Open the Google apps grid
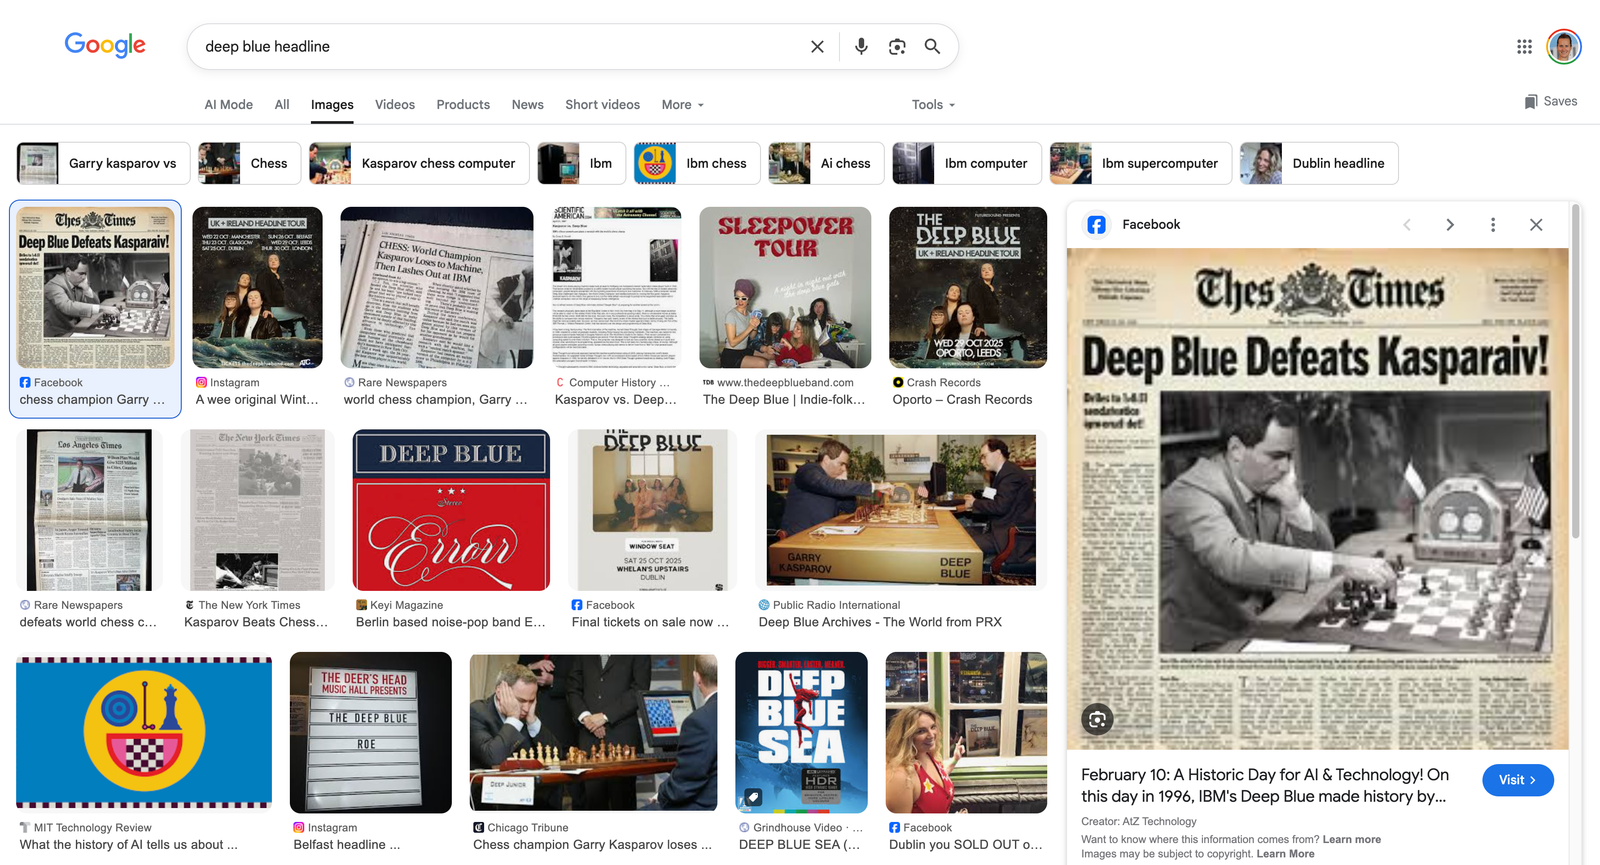Screen dimensions: 1600x865 click(x=1524, y=46)
